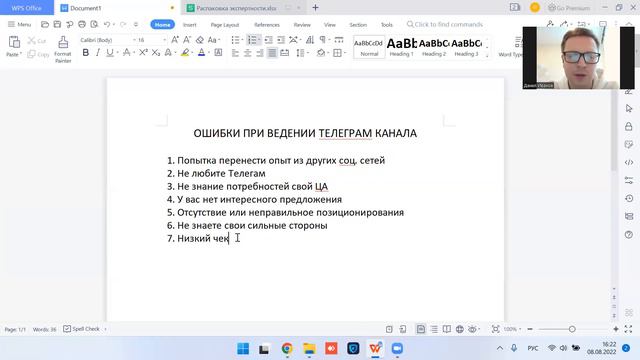Click the Format Painter brush

click(x=63, y=42)
